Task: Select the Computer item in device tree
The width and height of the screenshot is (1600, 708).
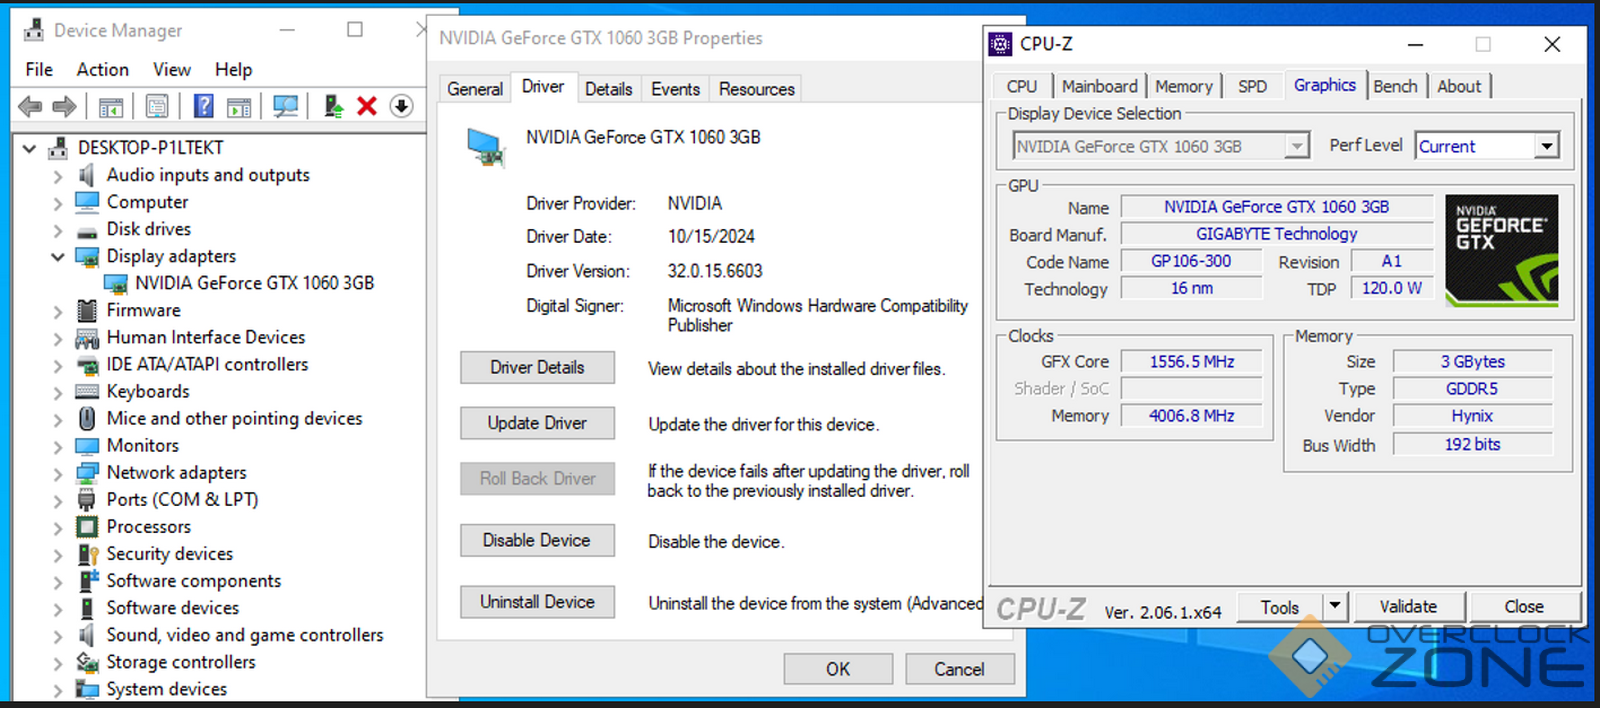Action: pyautogui.click(x=147, y=202)
